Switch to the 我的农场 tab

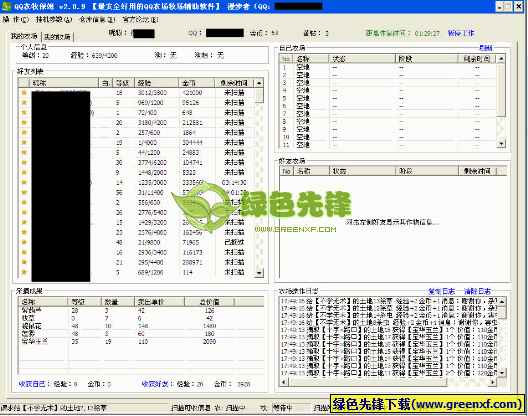pyautogui.click(x=24, y=36)
